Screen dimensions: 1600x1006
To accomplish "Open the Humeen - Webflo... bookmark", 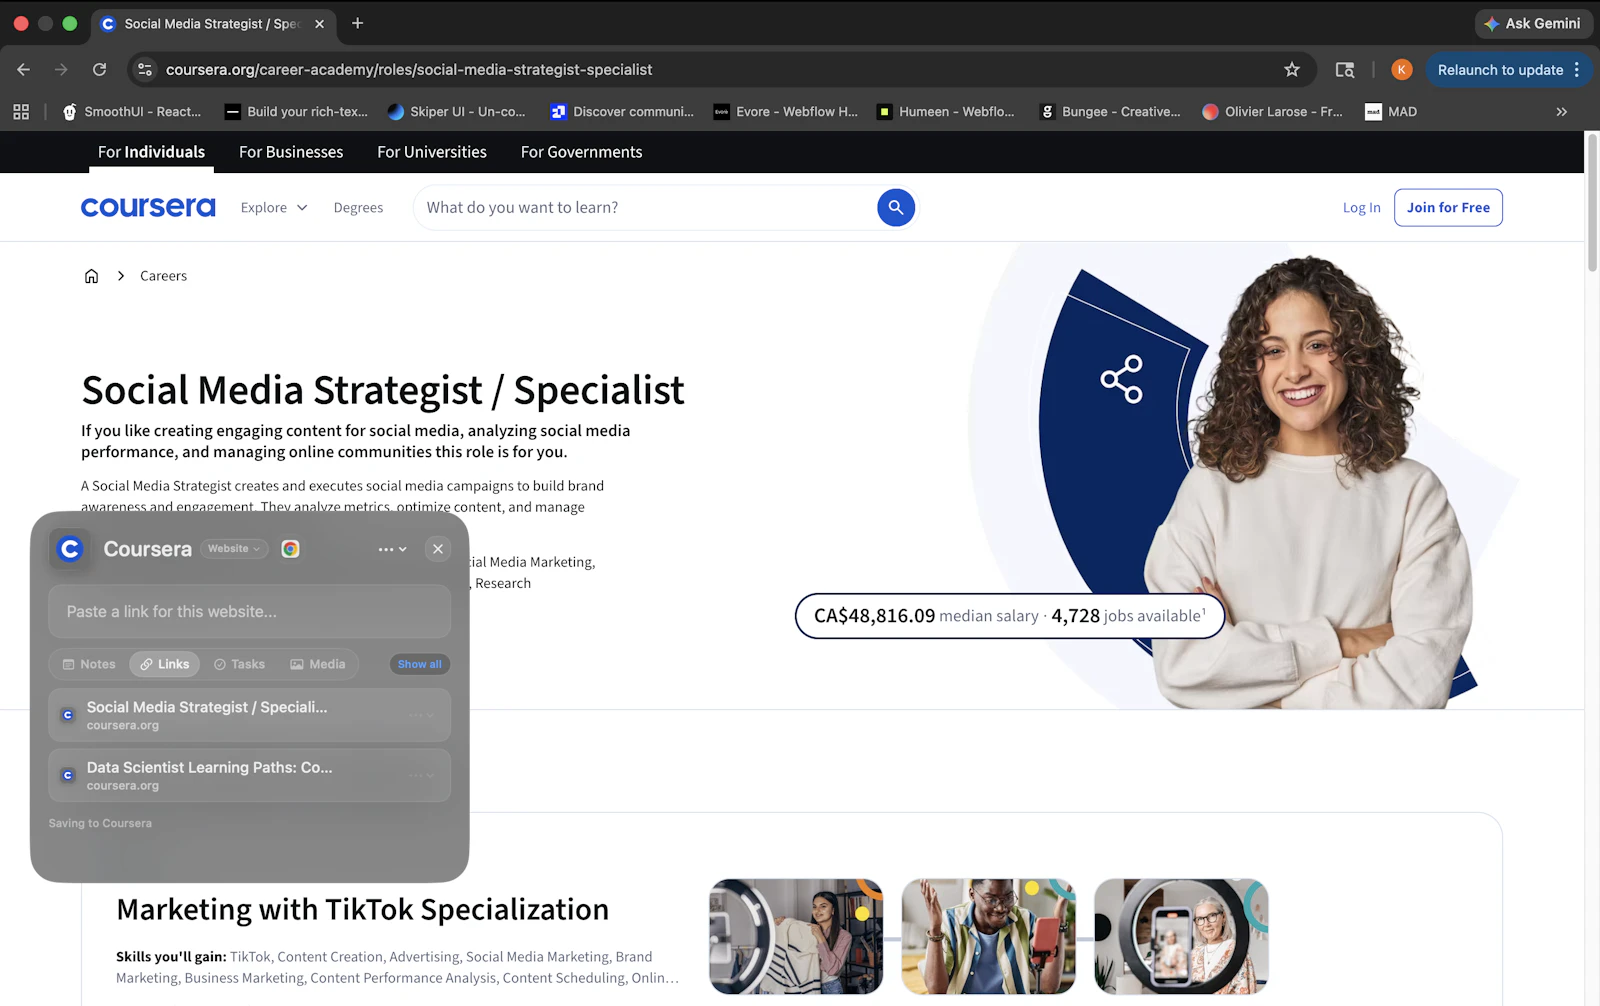I will click(x=945, y=112).
